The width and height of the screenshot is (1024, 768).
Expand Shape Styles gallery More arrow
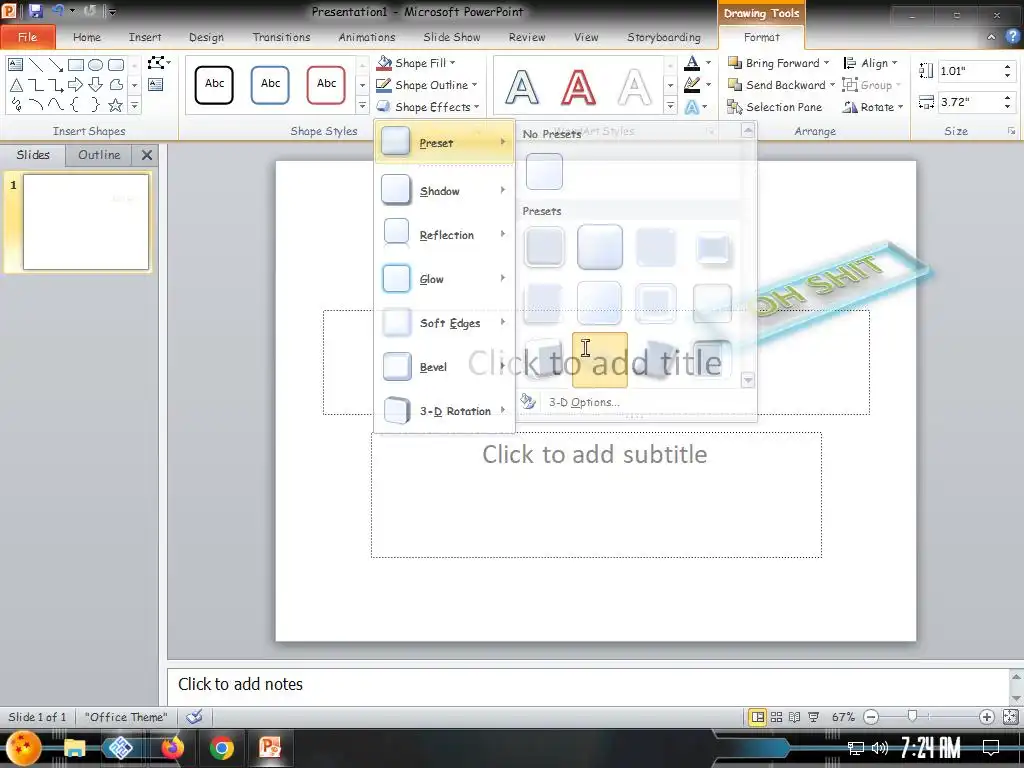[362, 105]
